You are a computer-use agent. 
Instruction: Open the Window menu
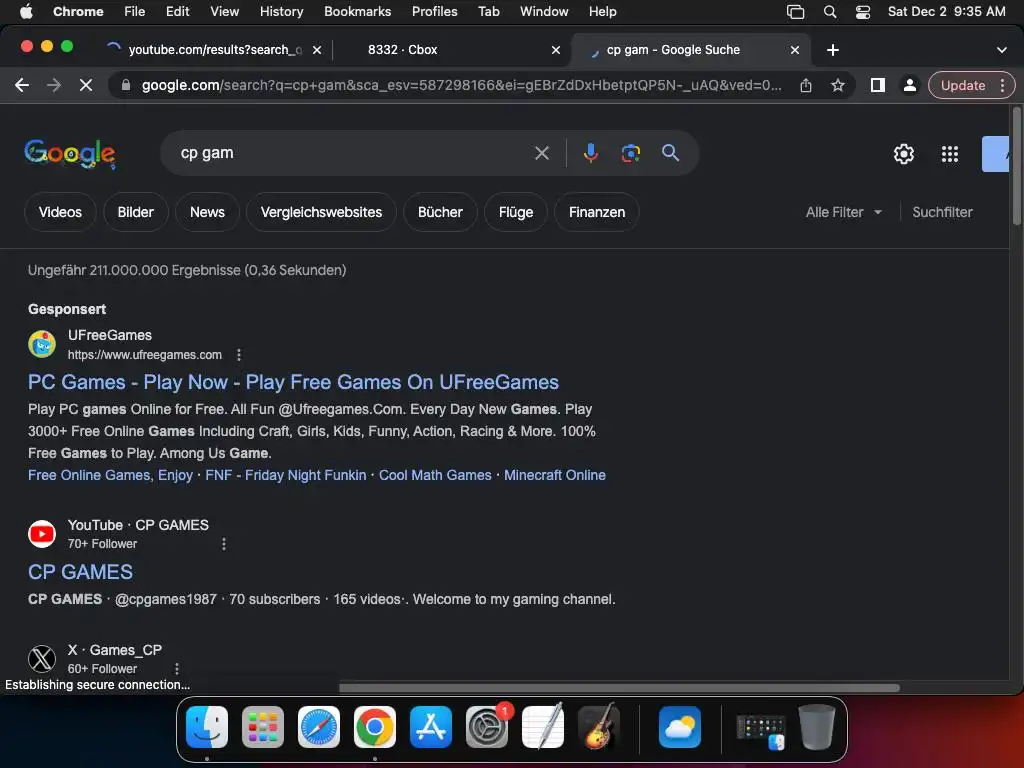point(544,12)
